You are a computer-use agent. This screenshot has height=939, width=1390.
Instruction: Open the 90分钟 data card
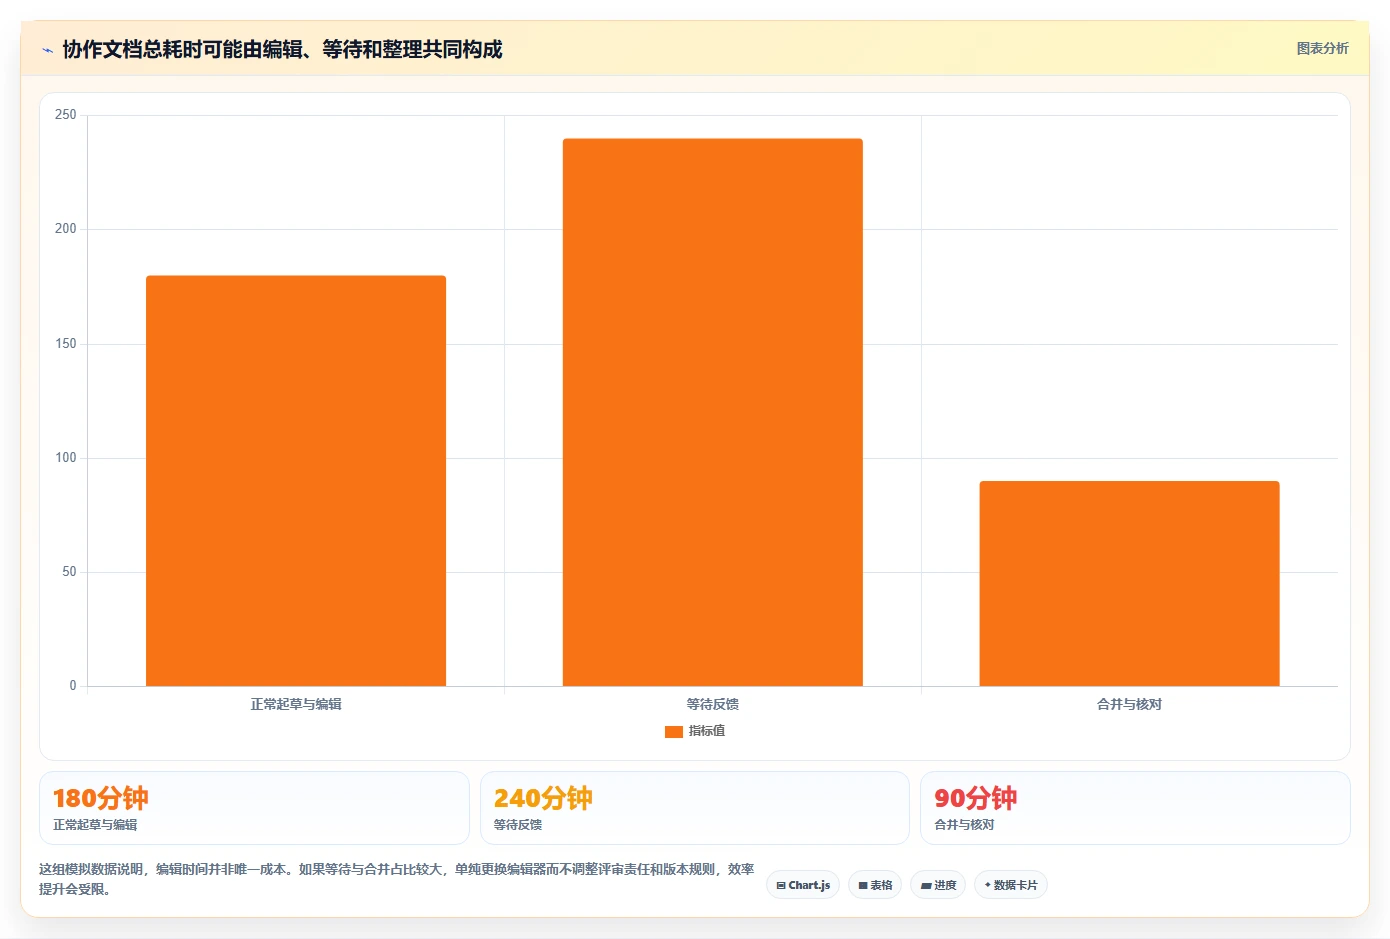tap(1135, 808)
